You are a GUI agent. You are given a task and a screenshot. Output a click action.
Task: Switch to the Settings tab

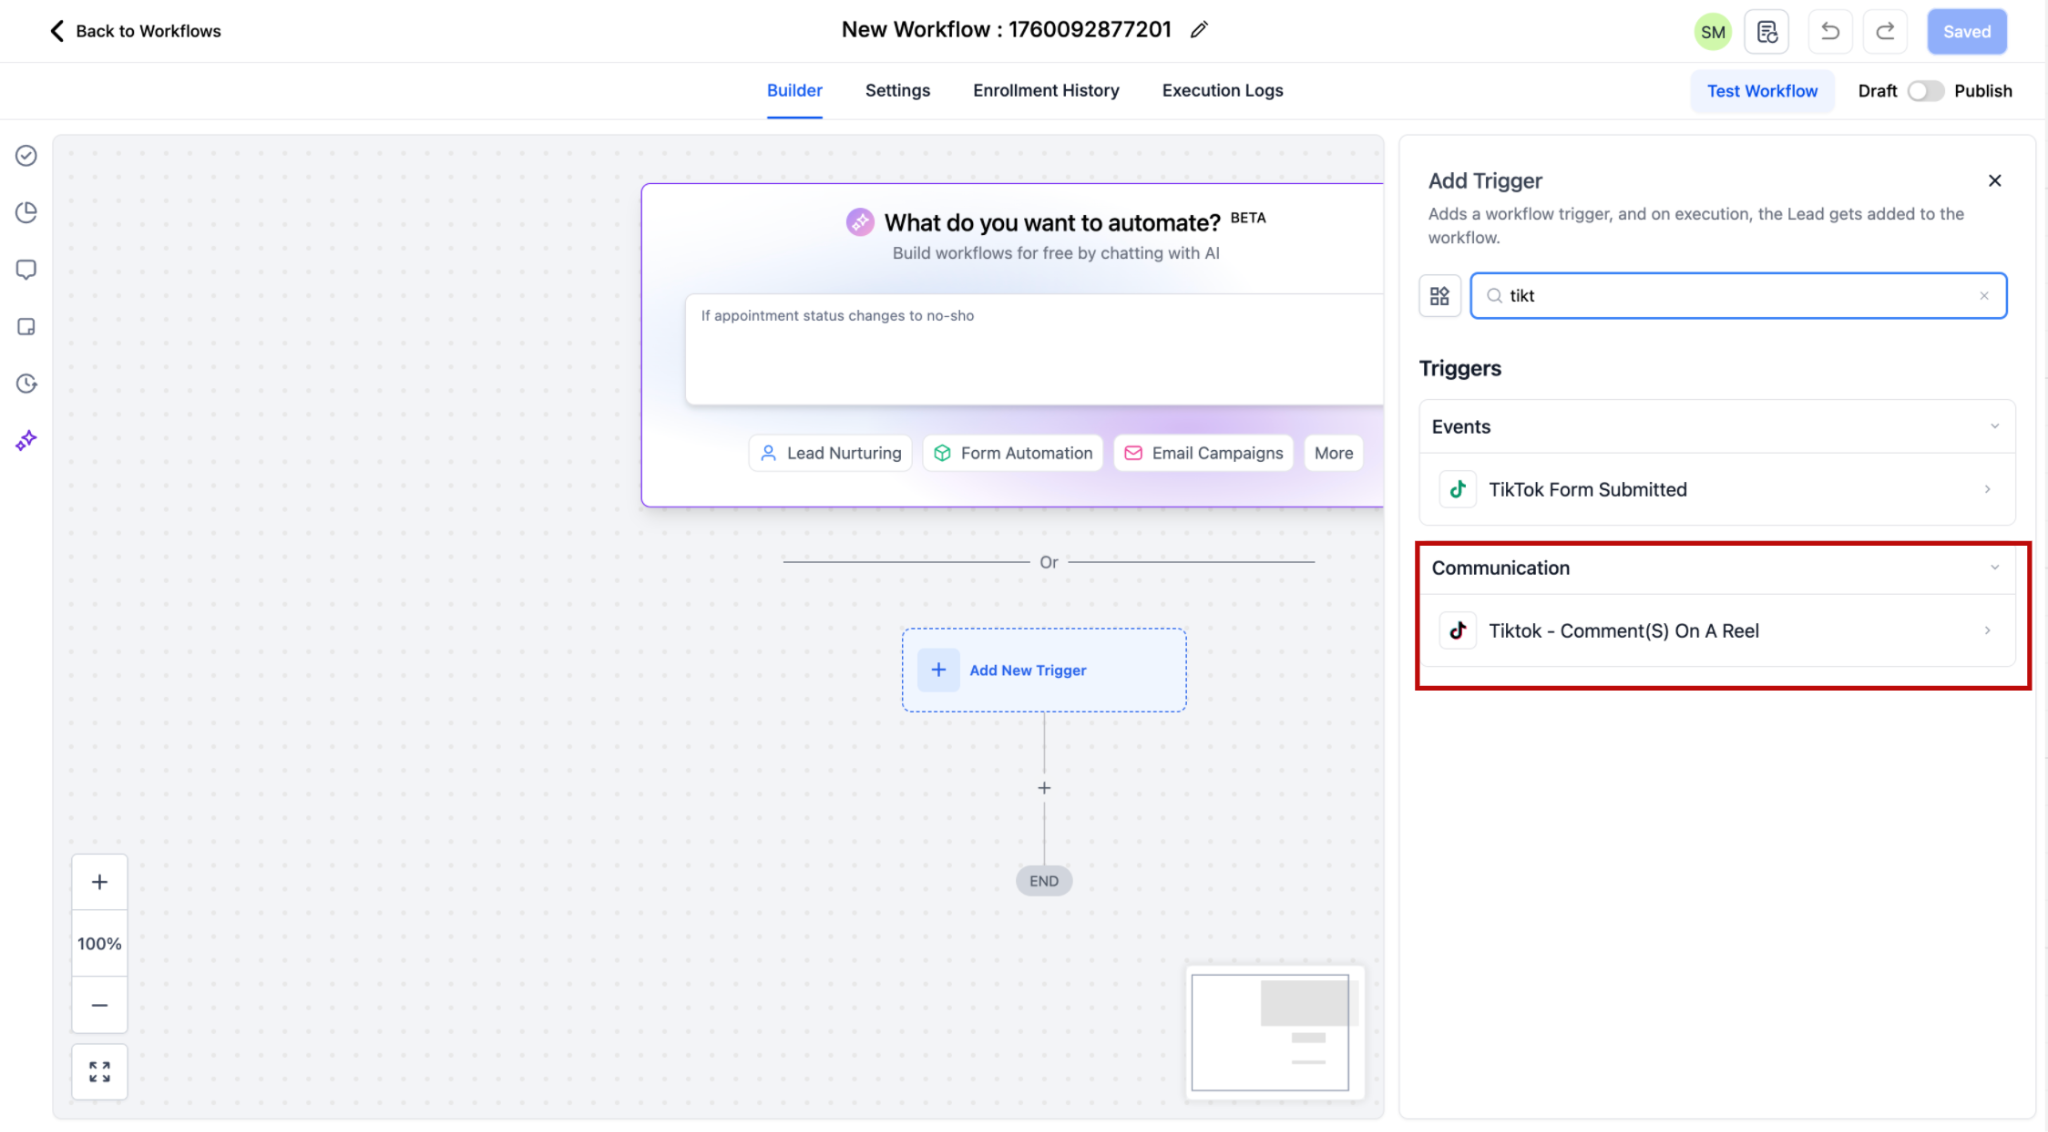tap(897, 91)
